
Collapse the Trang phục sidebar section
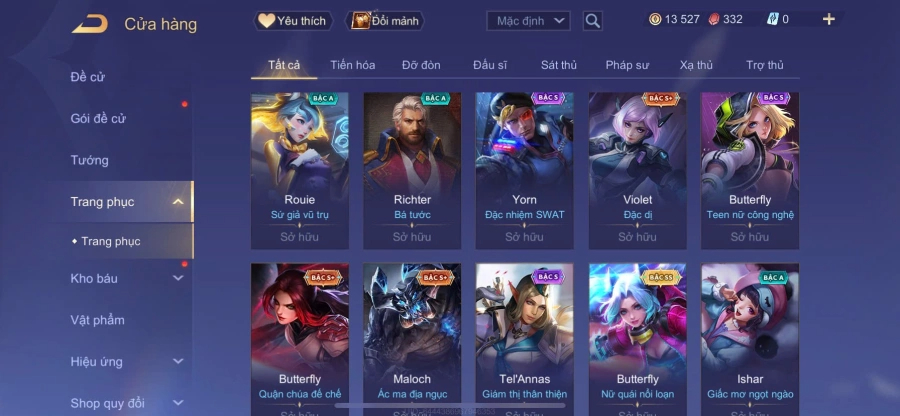tap(178, 201)
